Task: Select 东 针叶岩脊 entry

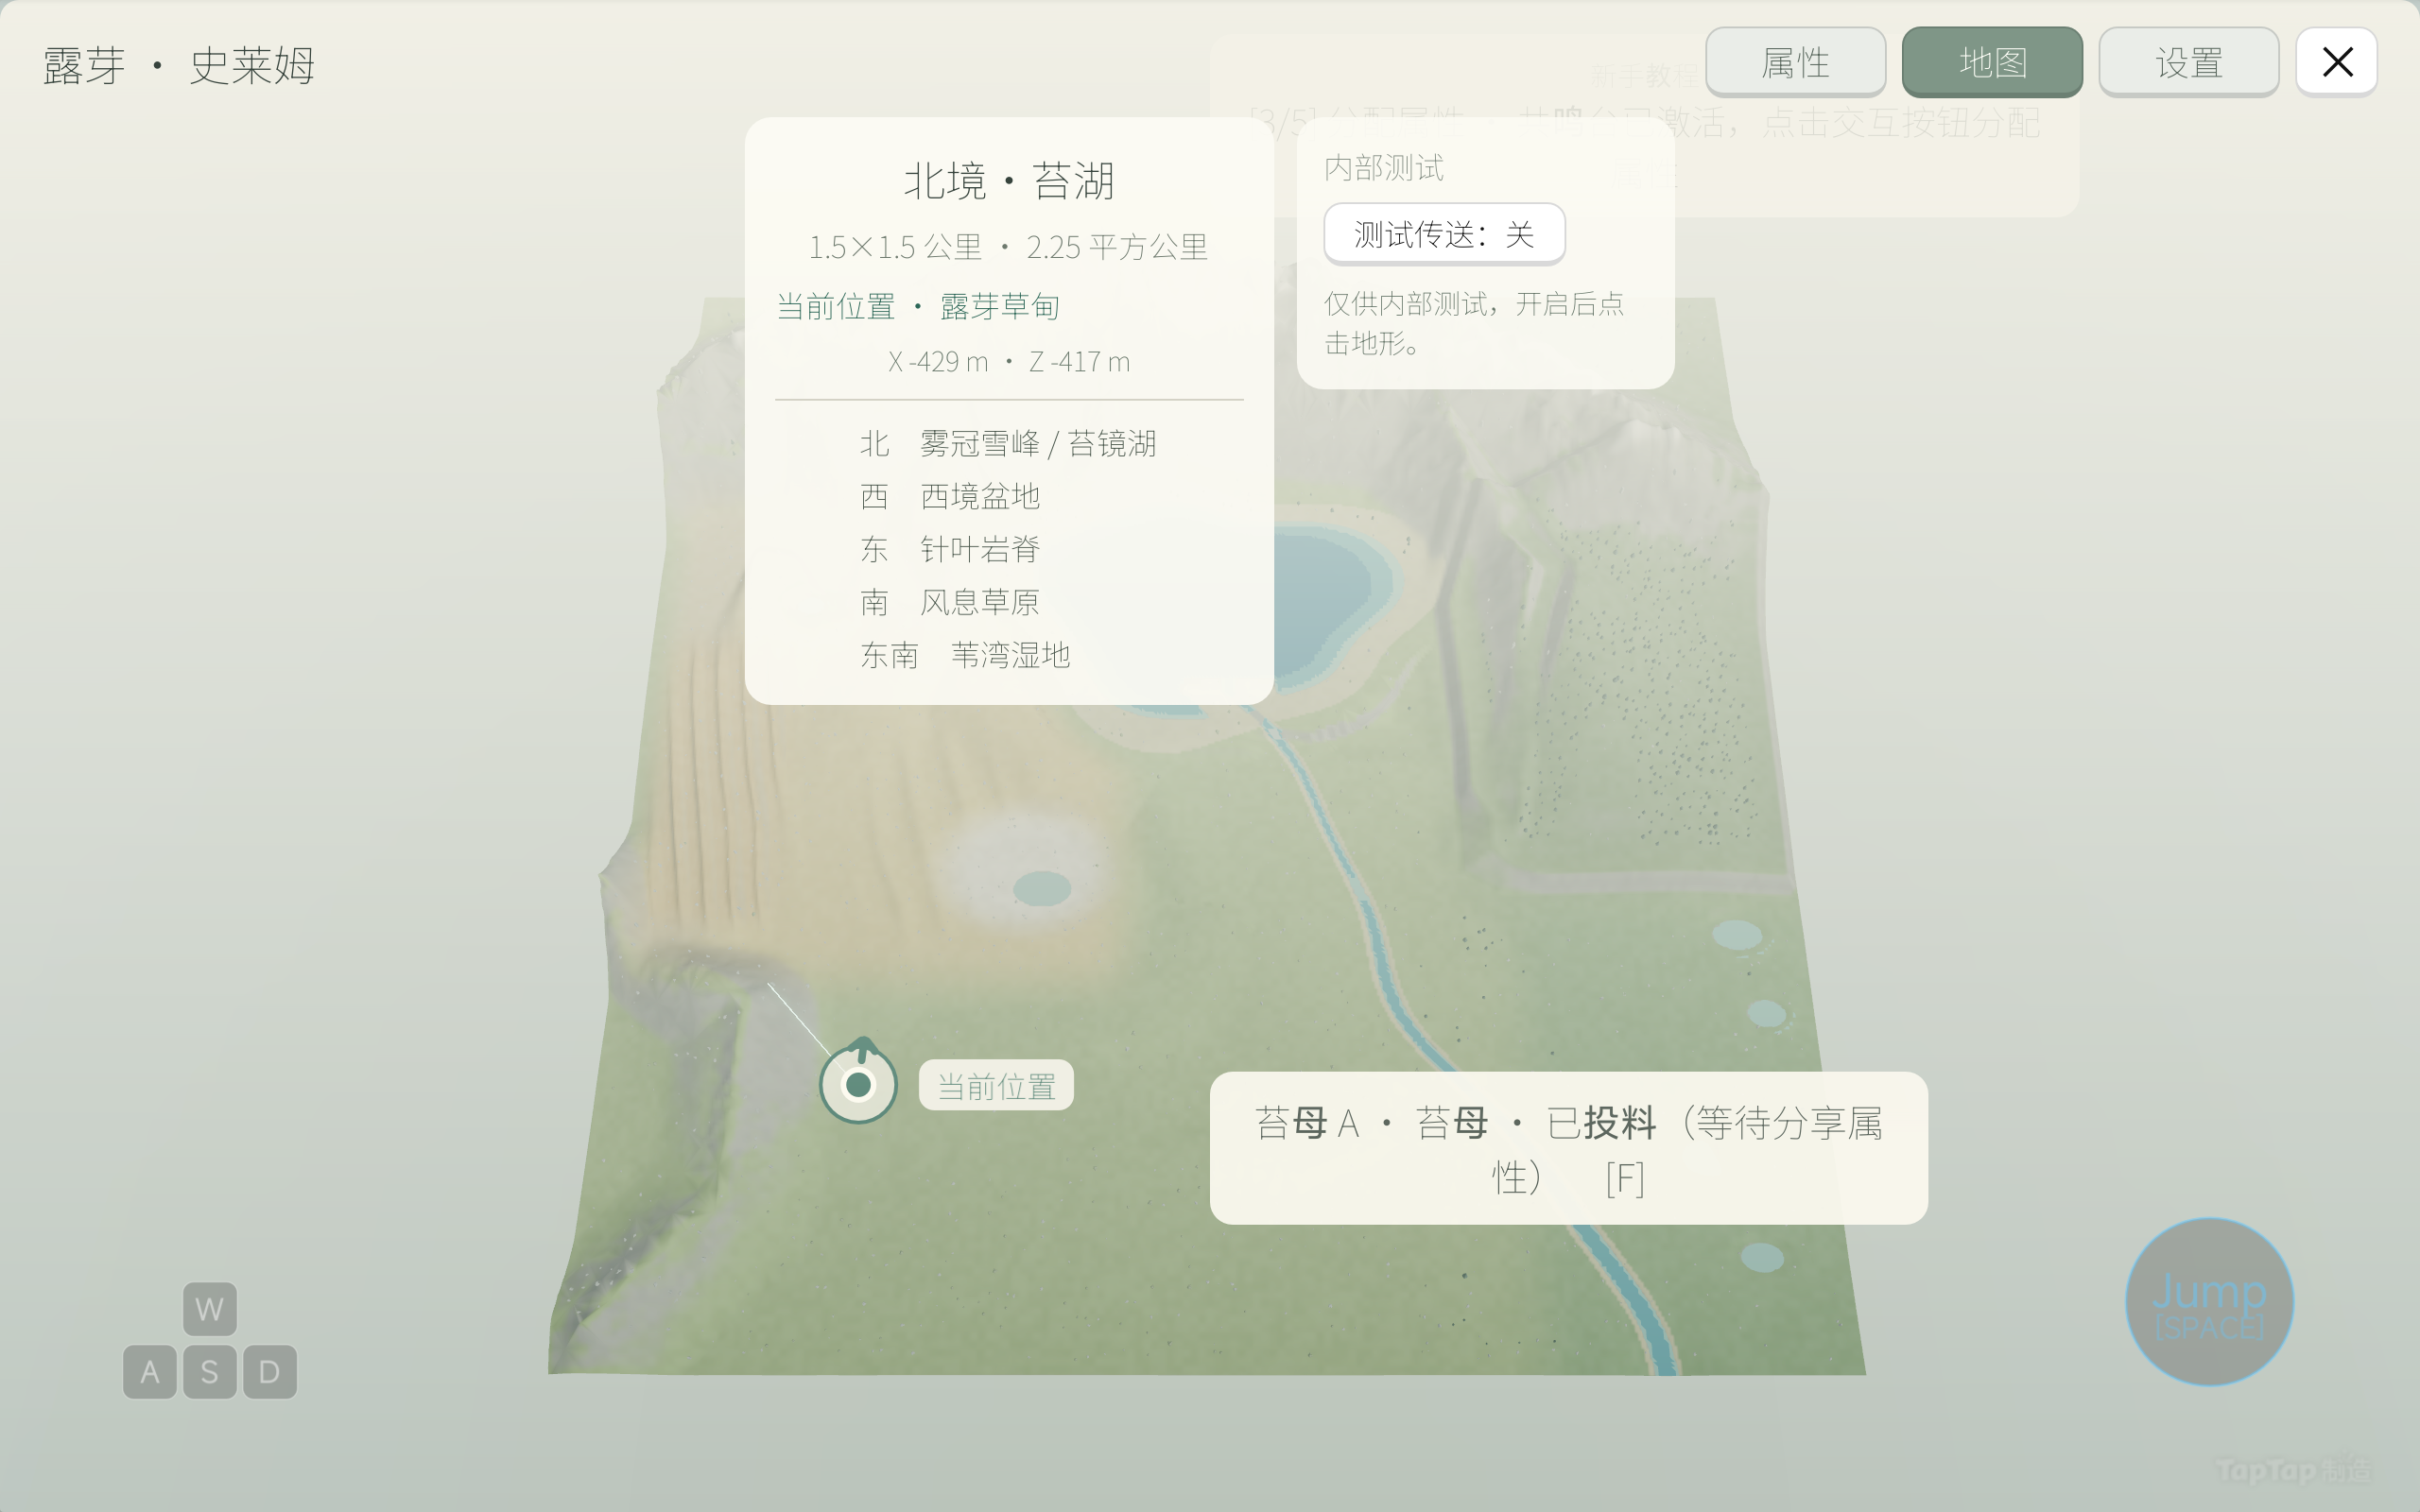Action: point(950,549)
